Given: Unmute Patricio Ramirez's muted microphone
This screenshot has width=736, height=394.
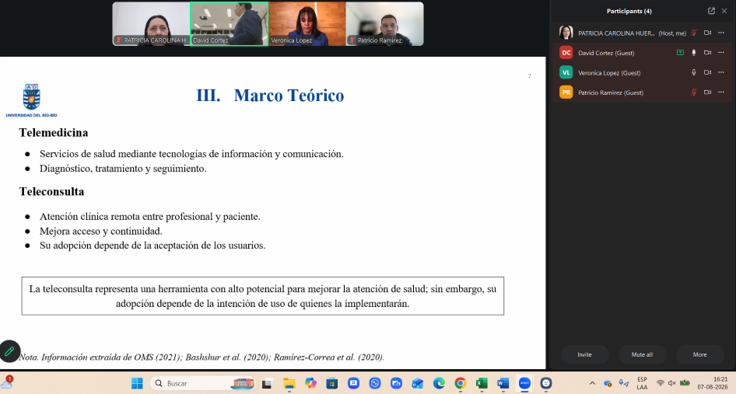Looking at the screenshot, I should pyautogui.click(x=694, y=93).
